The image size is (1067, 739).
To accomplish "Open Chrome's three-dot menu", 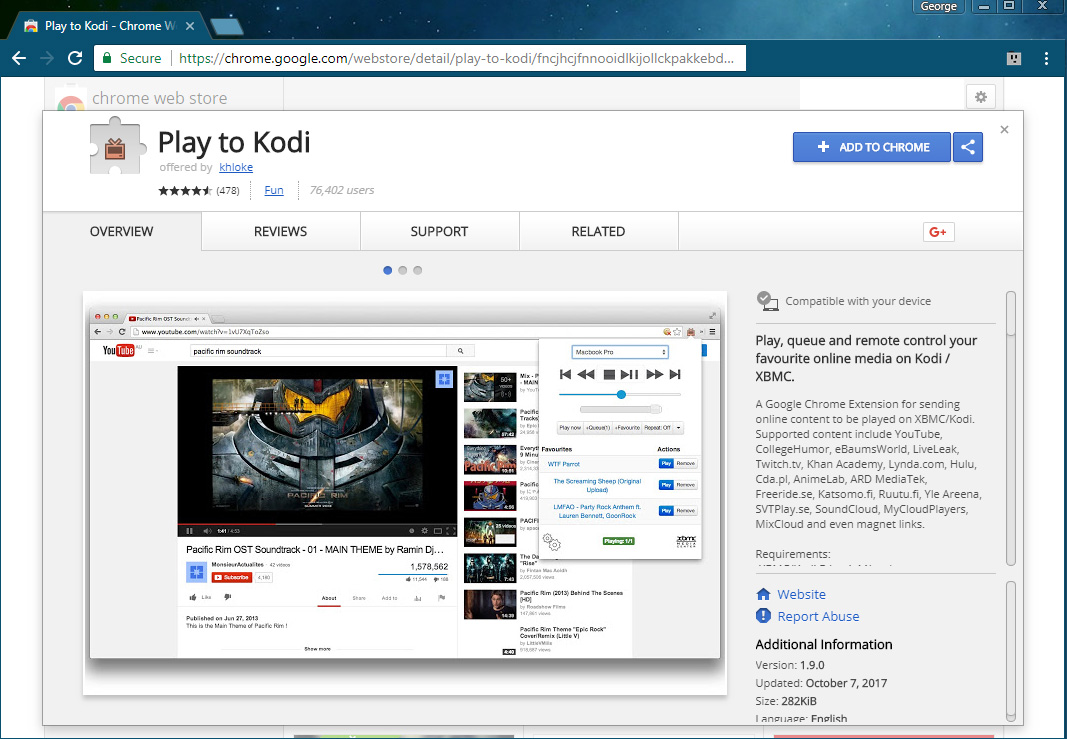I will pos(1045,58).
